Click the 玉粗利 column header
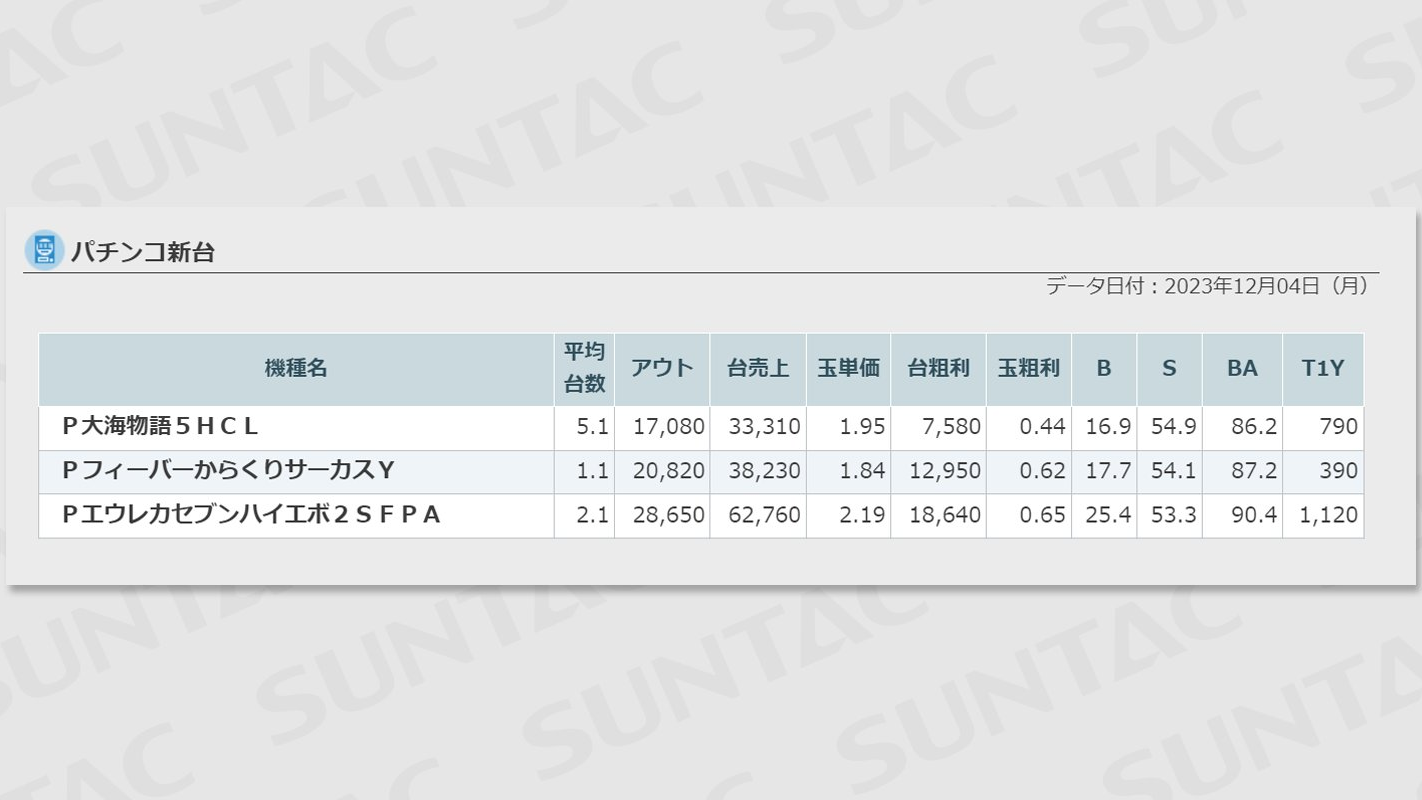 click(1028, 368)
